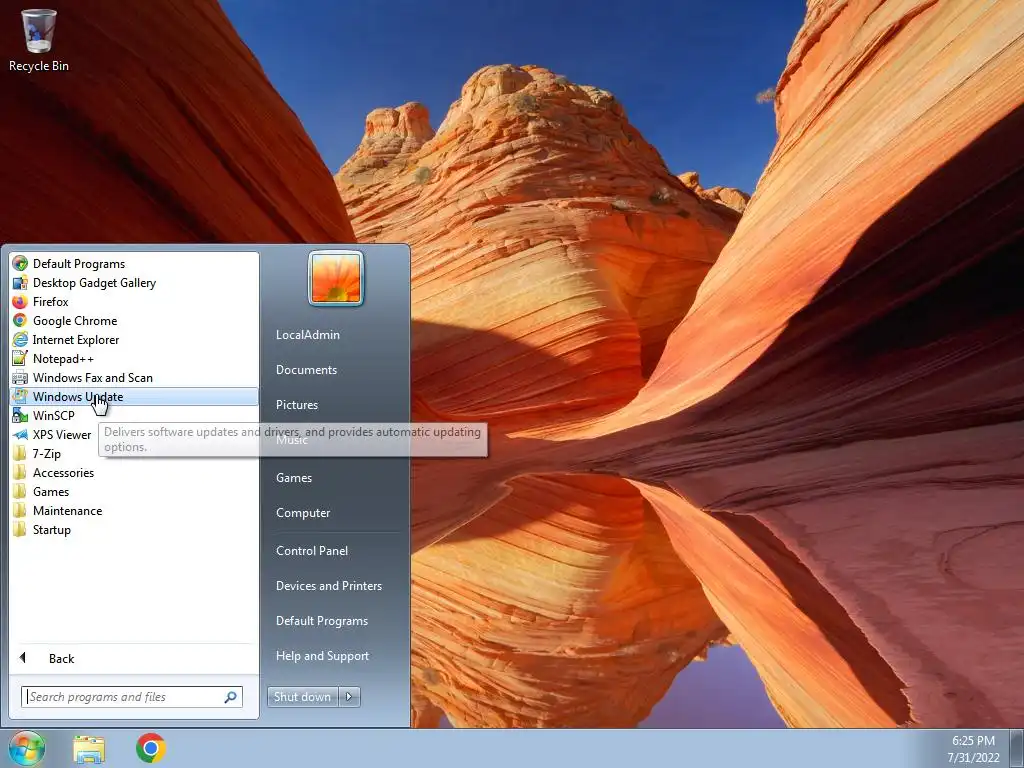Click the Shut down button

(303, 697)
